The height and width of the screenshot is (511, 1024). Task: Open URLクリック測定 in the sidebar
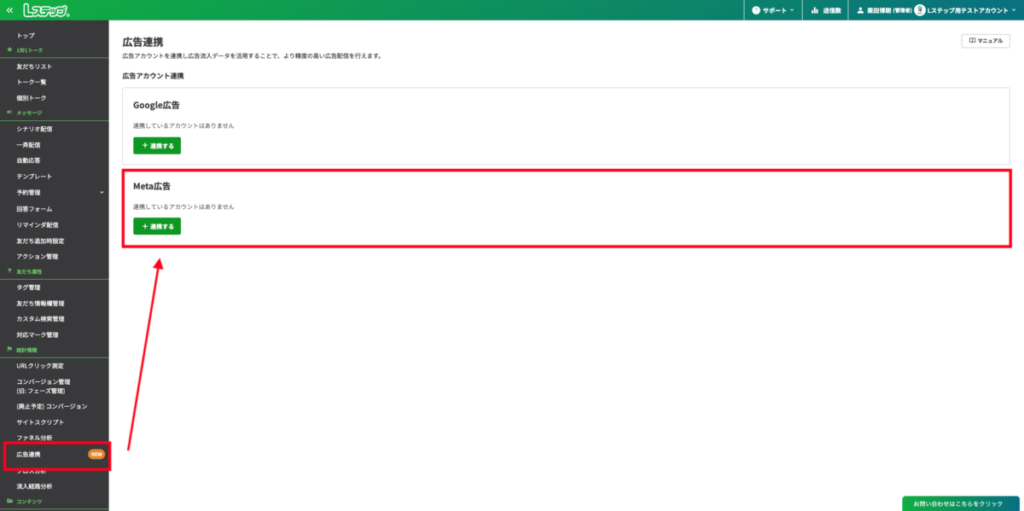[x=40, y=366]
